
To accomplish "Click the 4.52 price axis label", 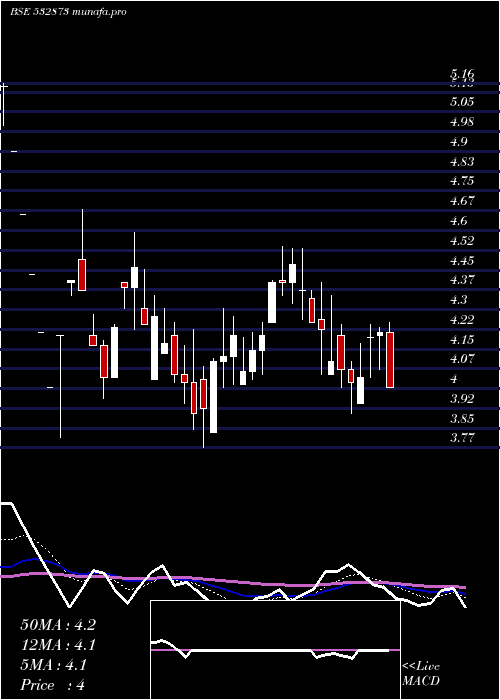I will (462, 241).
